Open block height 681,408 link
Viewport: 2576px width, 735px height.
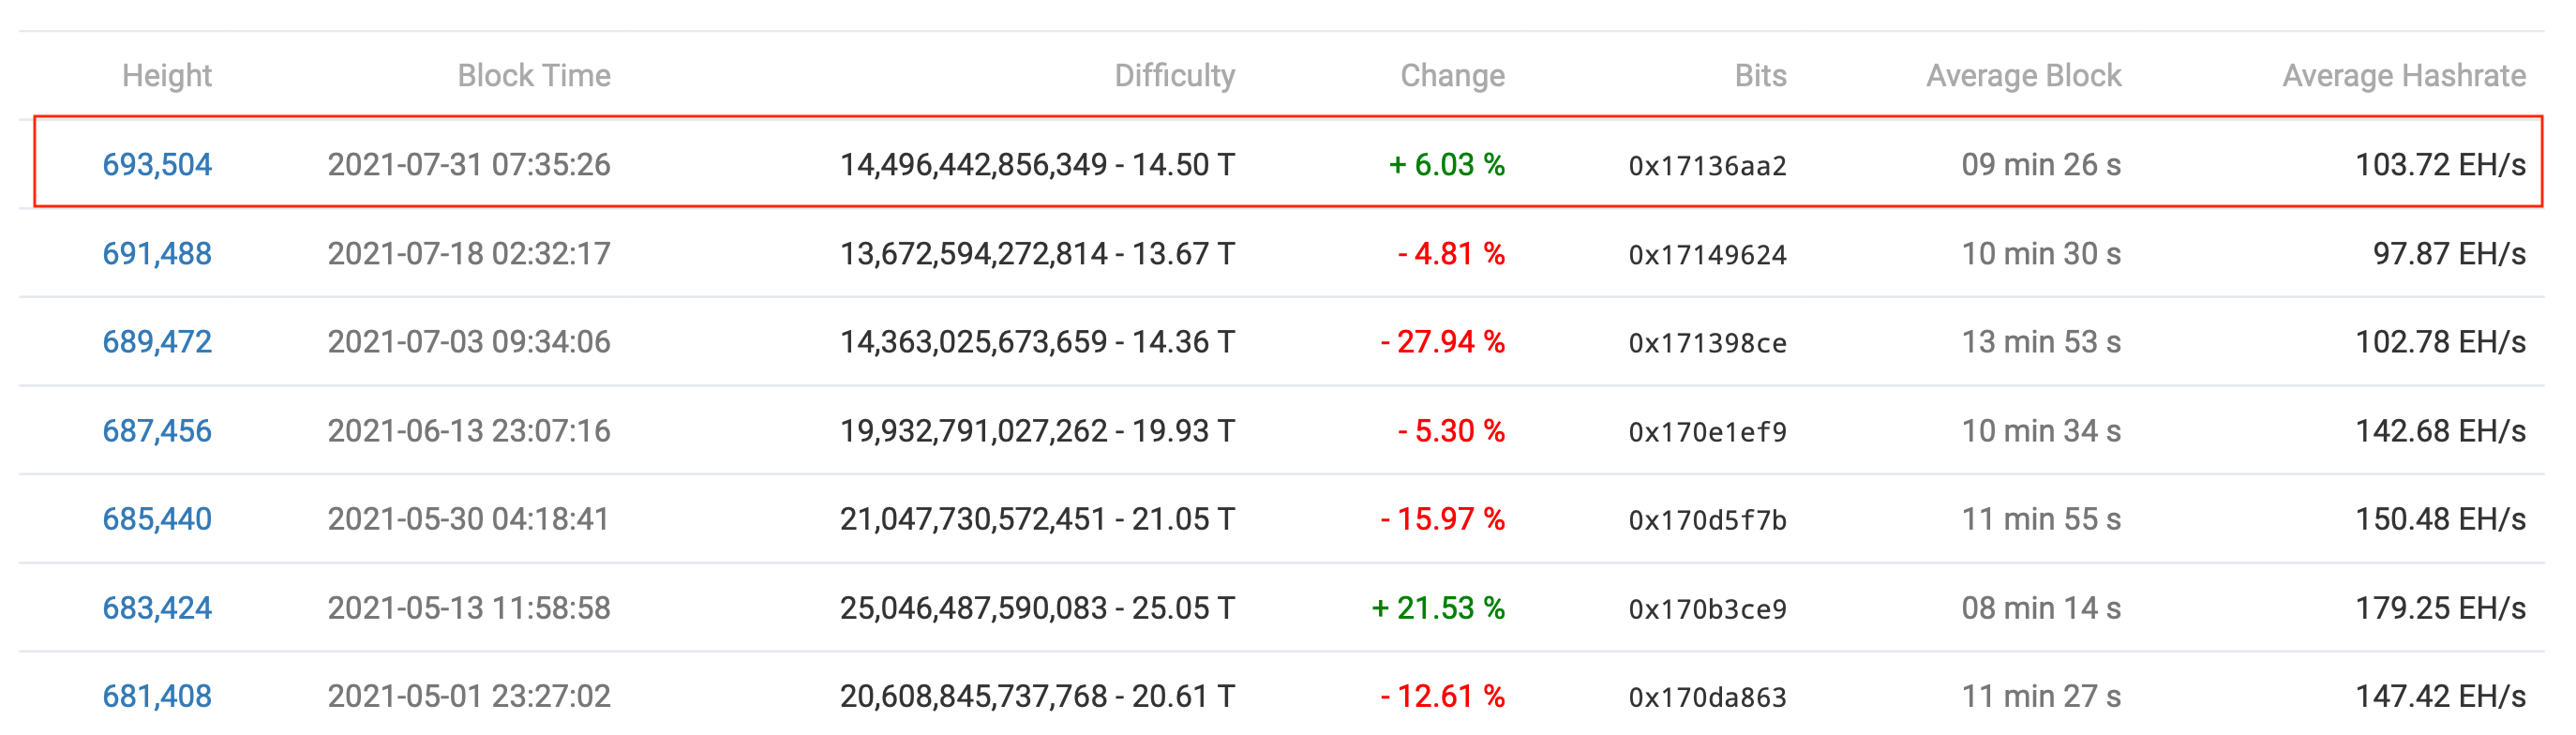point(157,696)
